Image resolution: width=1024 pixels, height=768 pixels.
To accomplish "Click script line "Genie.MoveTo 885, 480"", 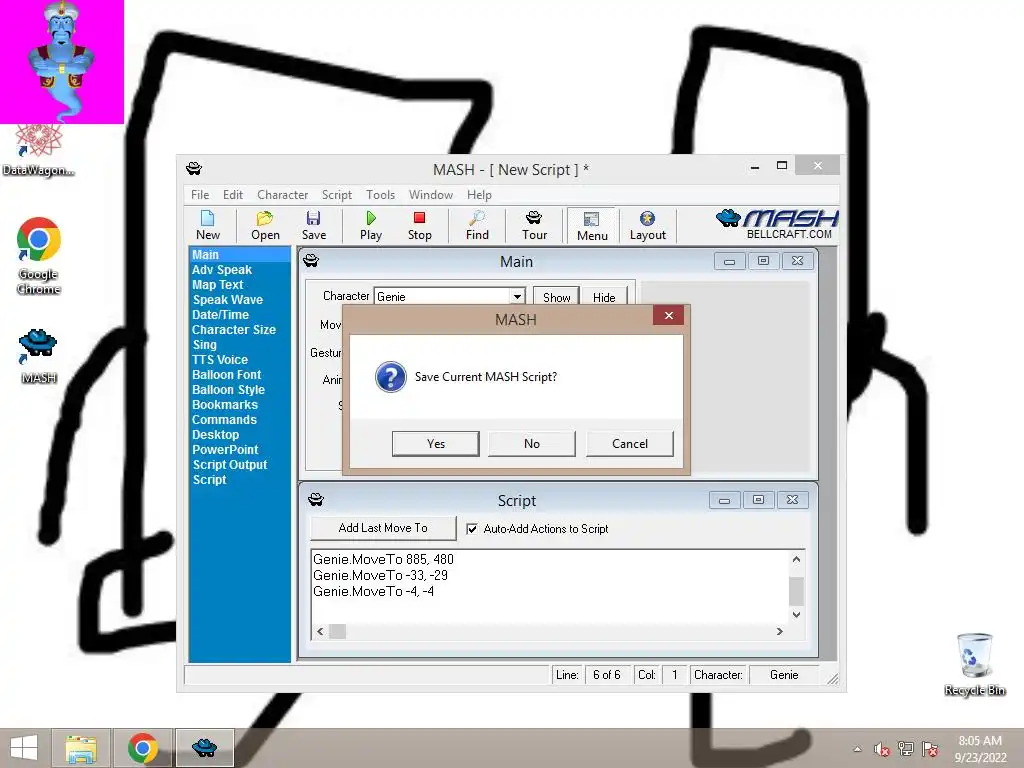I will coord(383,559).
